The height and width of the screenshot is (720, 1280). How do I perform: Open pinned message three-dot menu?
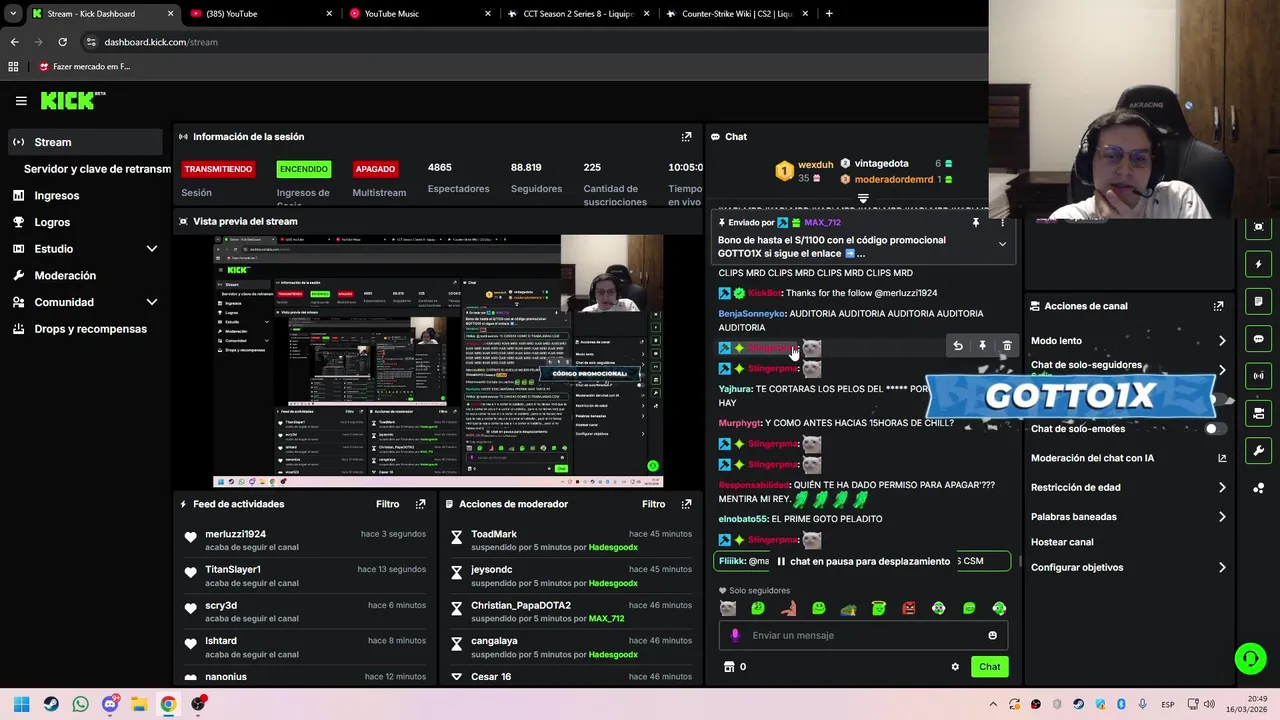[1002, 223]
